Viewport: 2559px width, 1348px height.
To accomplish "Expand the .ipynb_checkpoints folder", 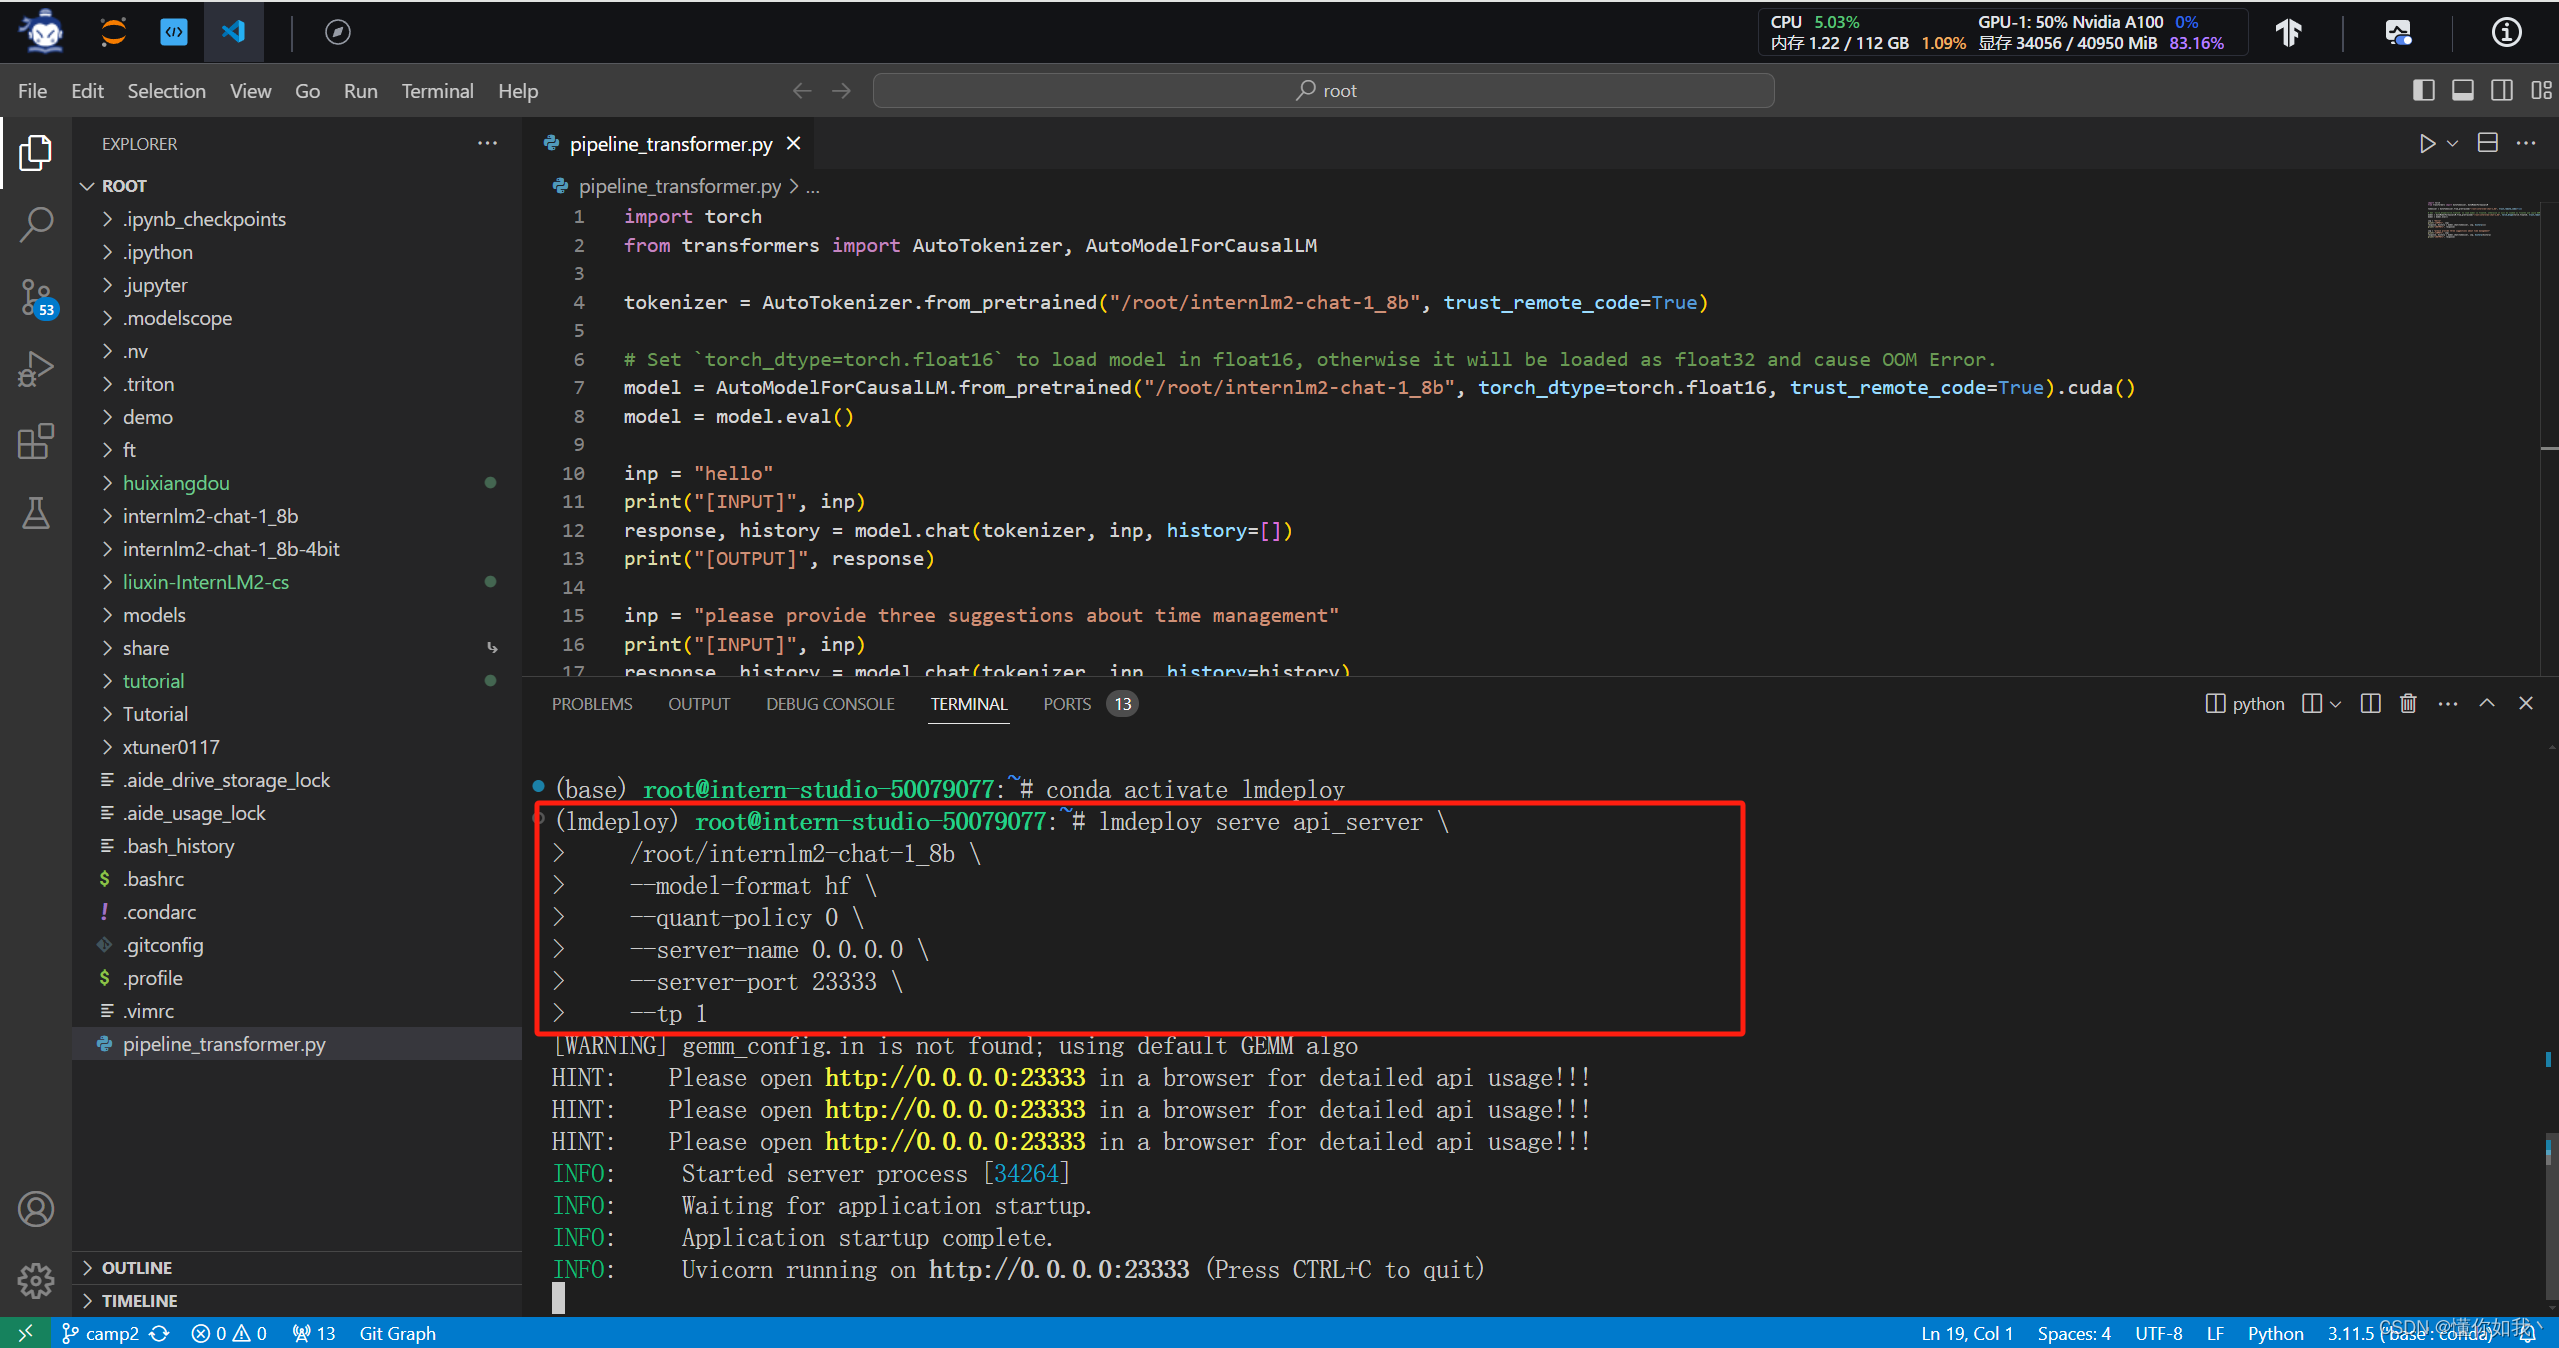I will (297, 219).
